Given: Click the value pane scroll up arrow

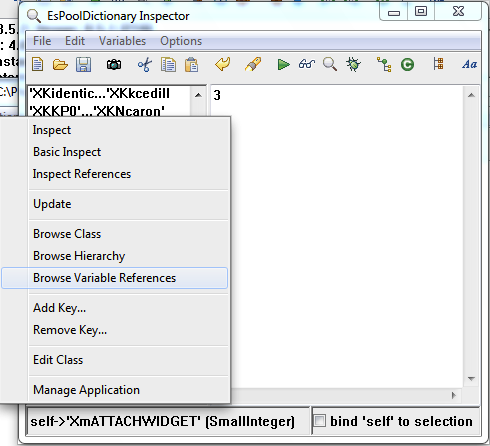Looking at the screenshot, I should point(471,95).
